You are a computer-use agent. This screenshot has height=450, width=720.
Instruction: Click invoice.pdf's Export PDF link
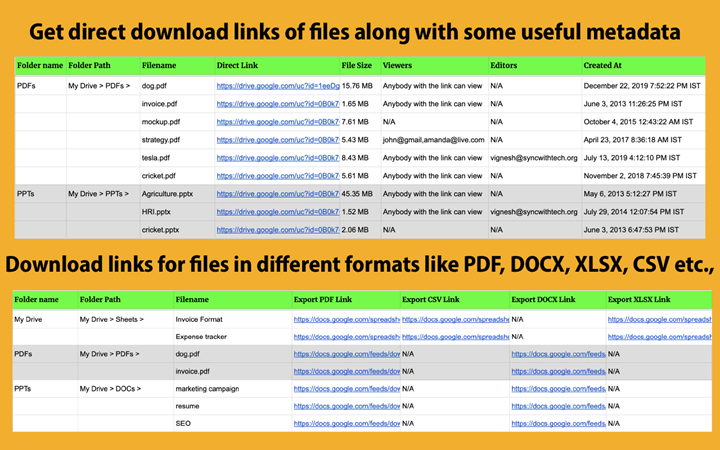coord(347,371)
